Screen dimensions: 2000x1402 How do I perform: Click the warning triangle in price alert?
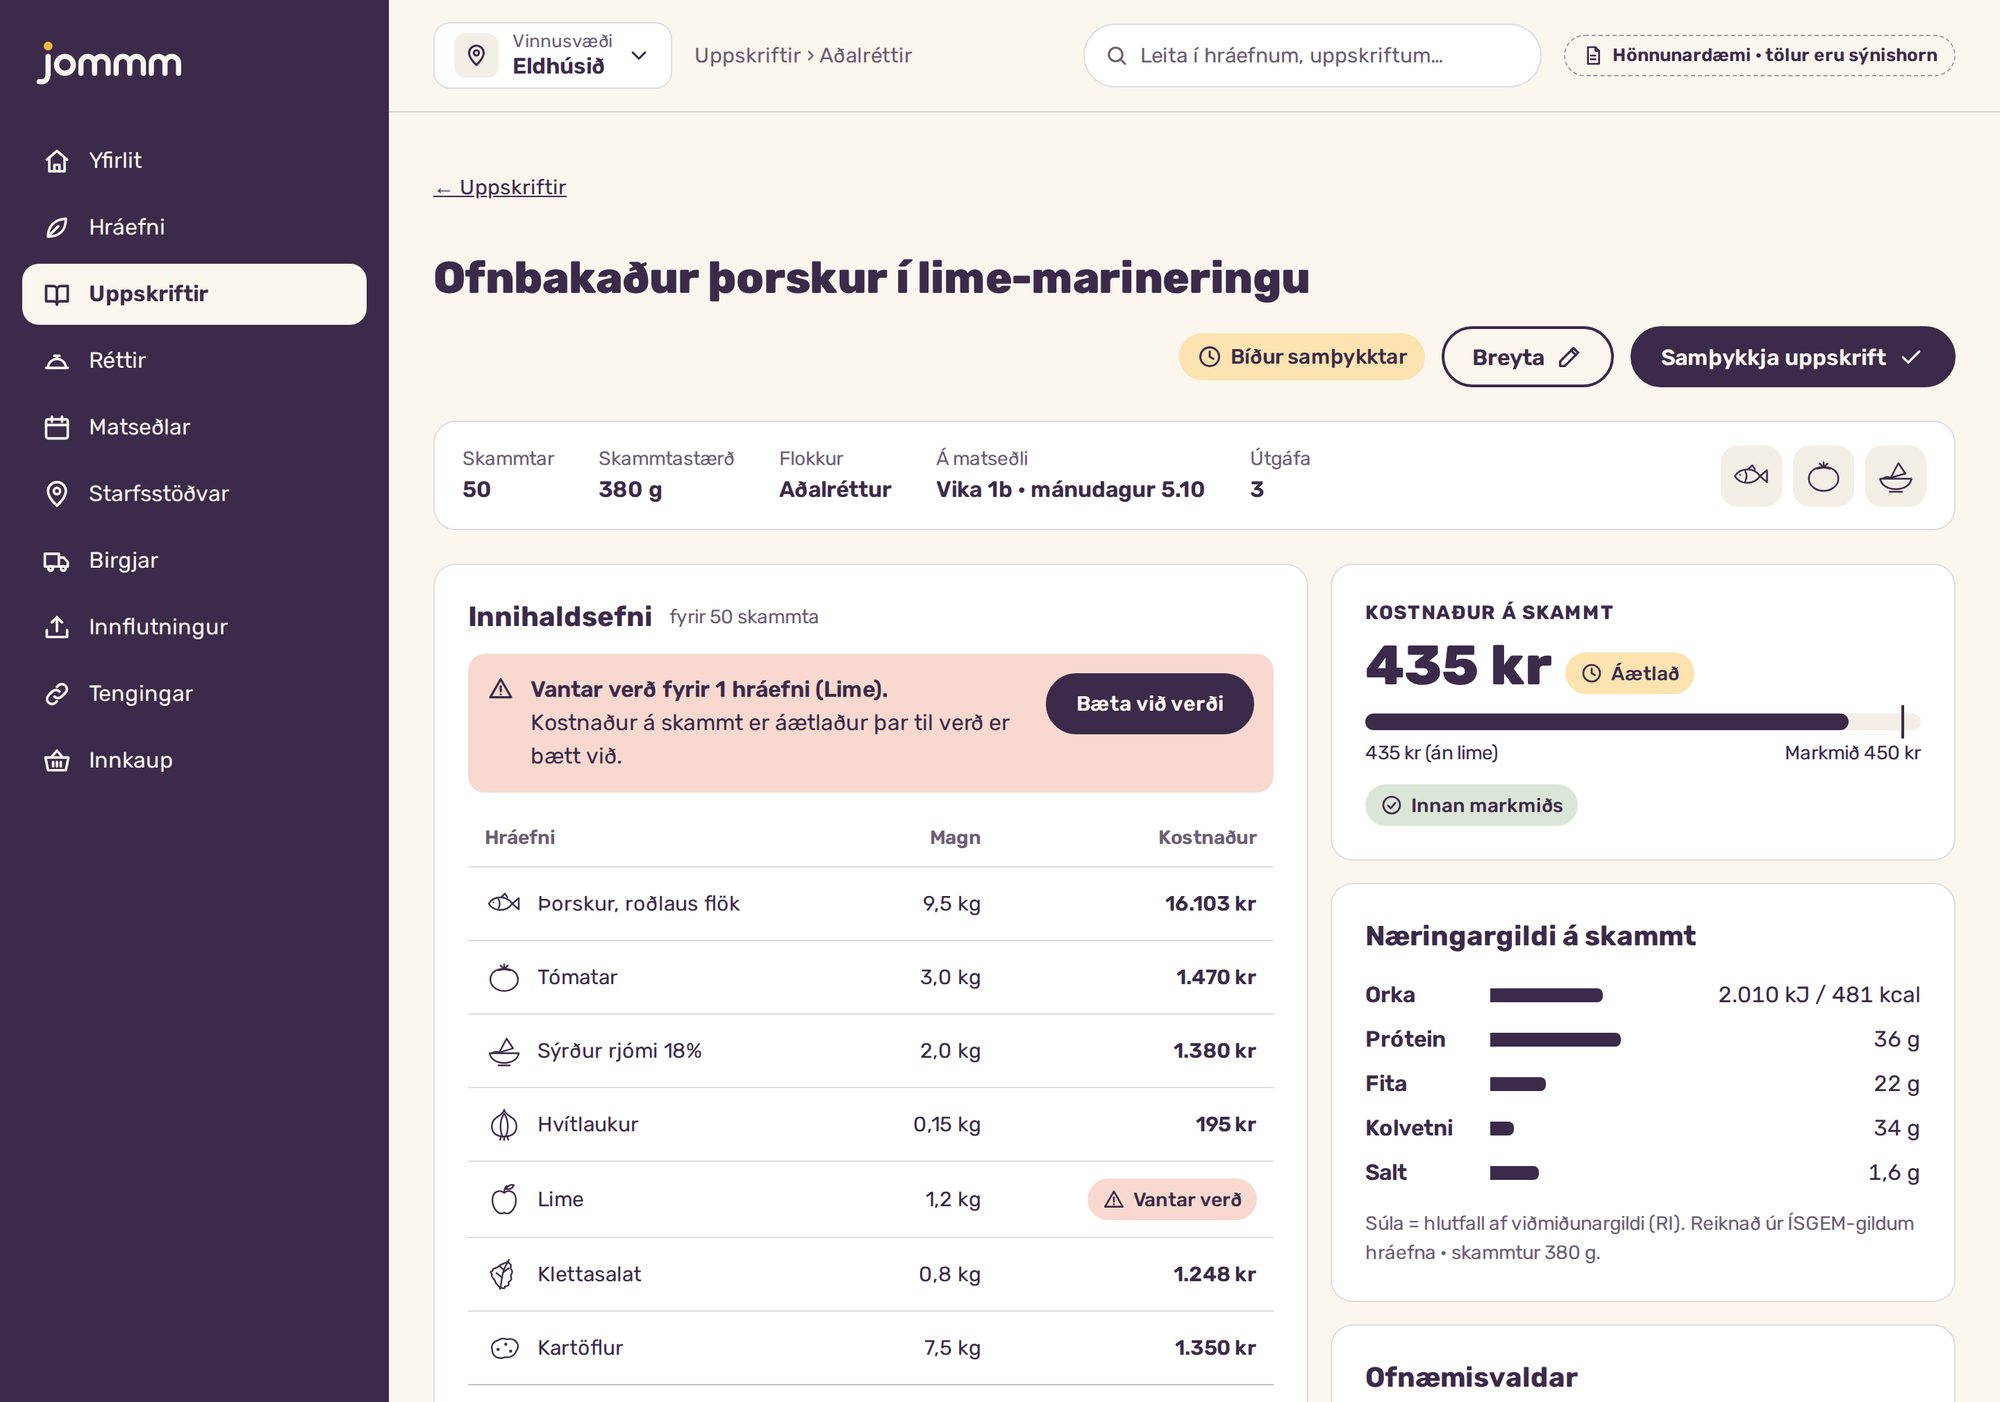point(501,690)
